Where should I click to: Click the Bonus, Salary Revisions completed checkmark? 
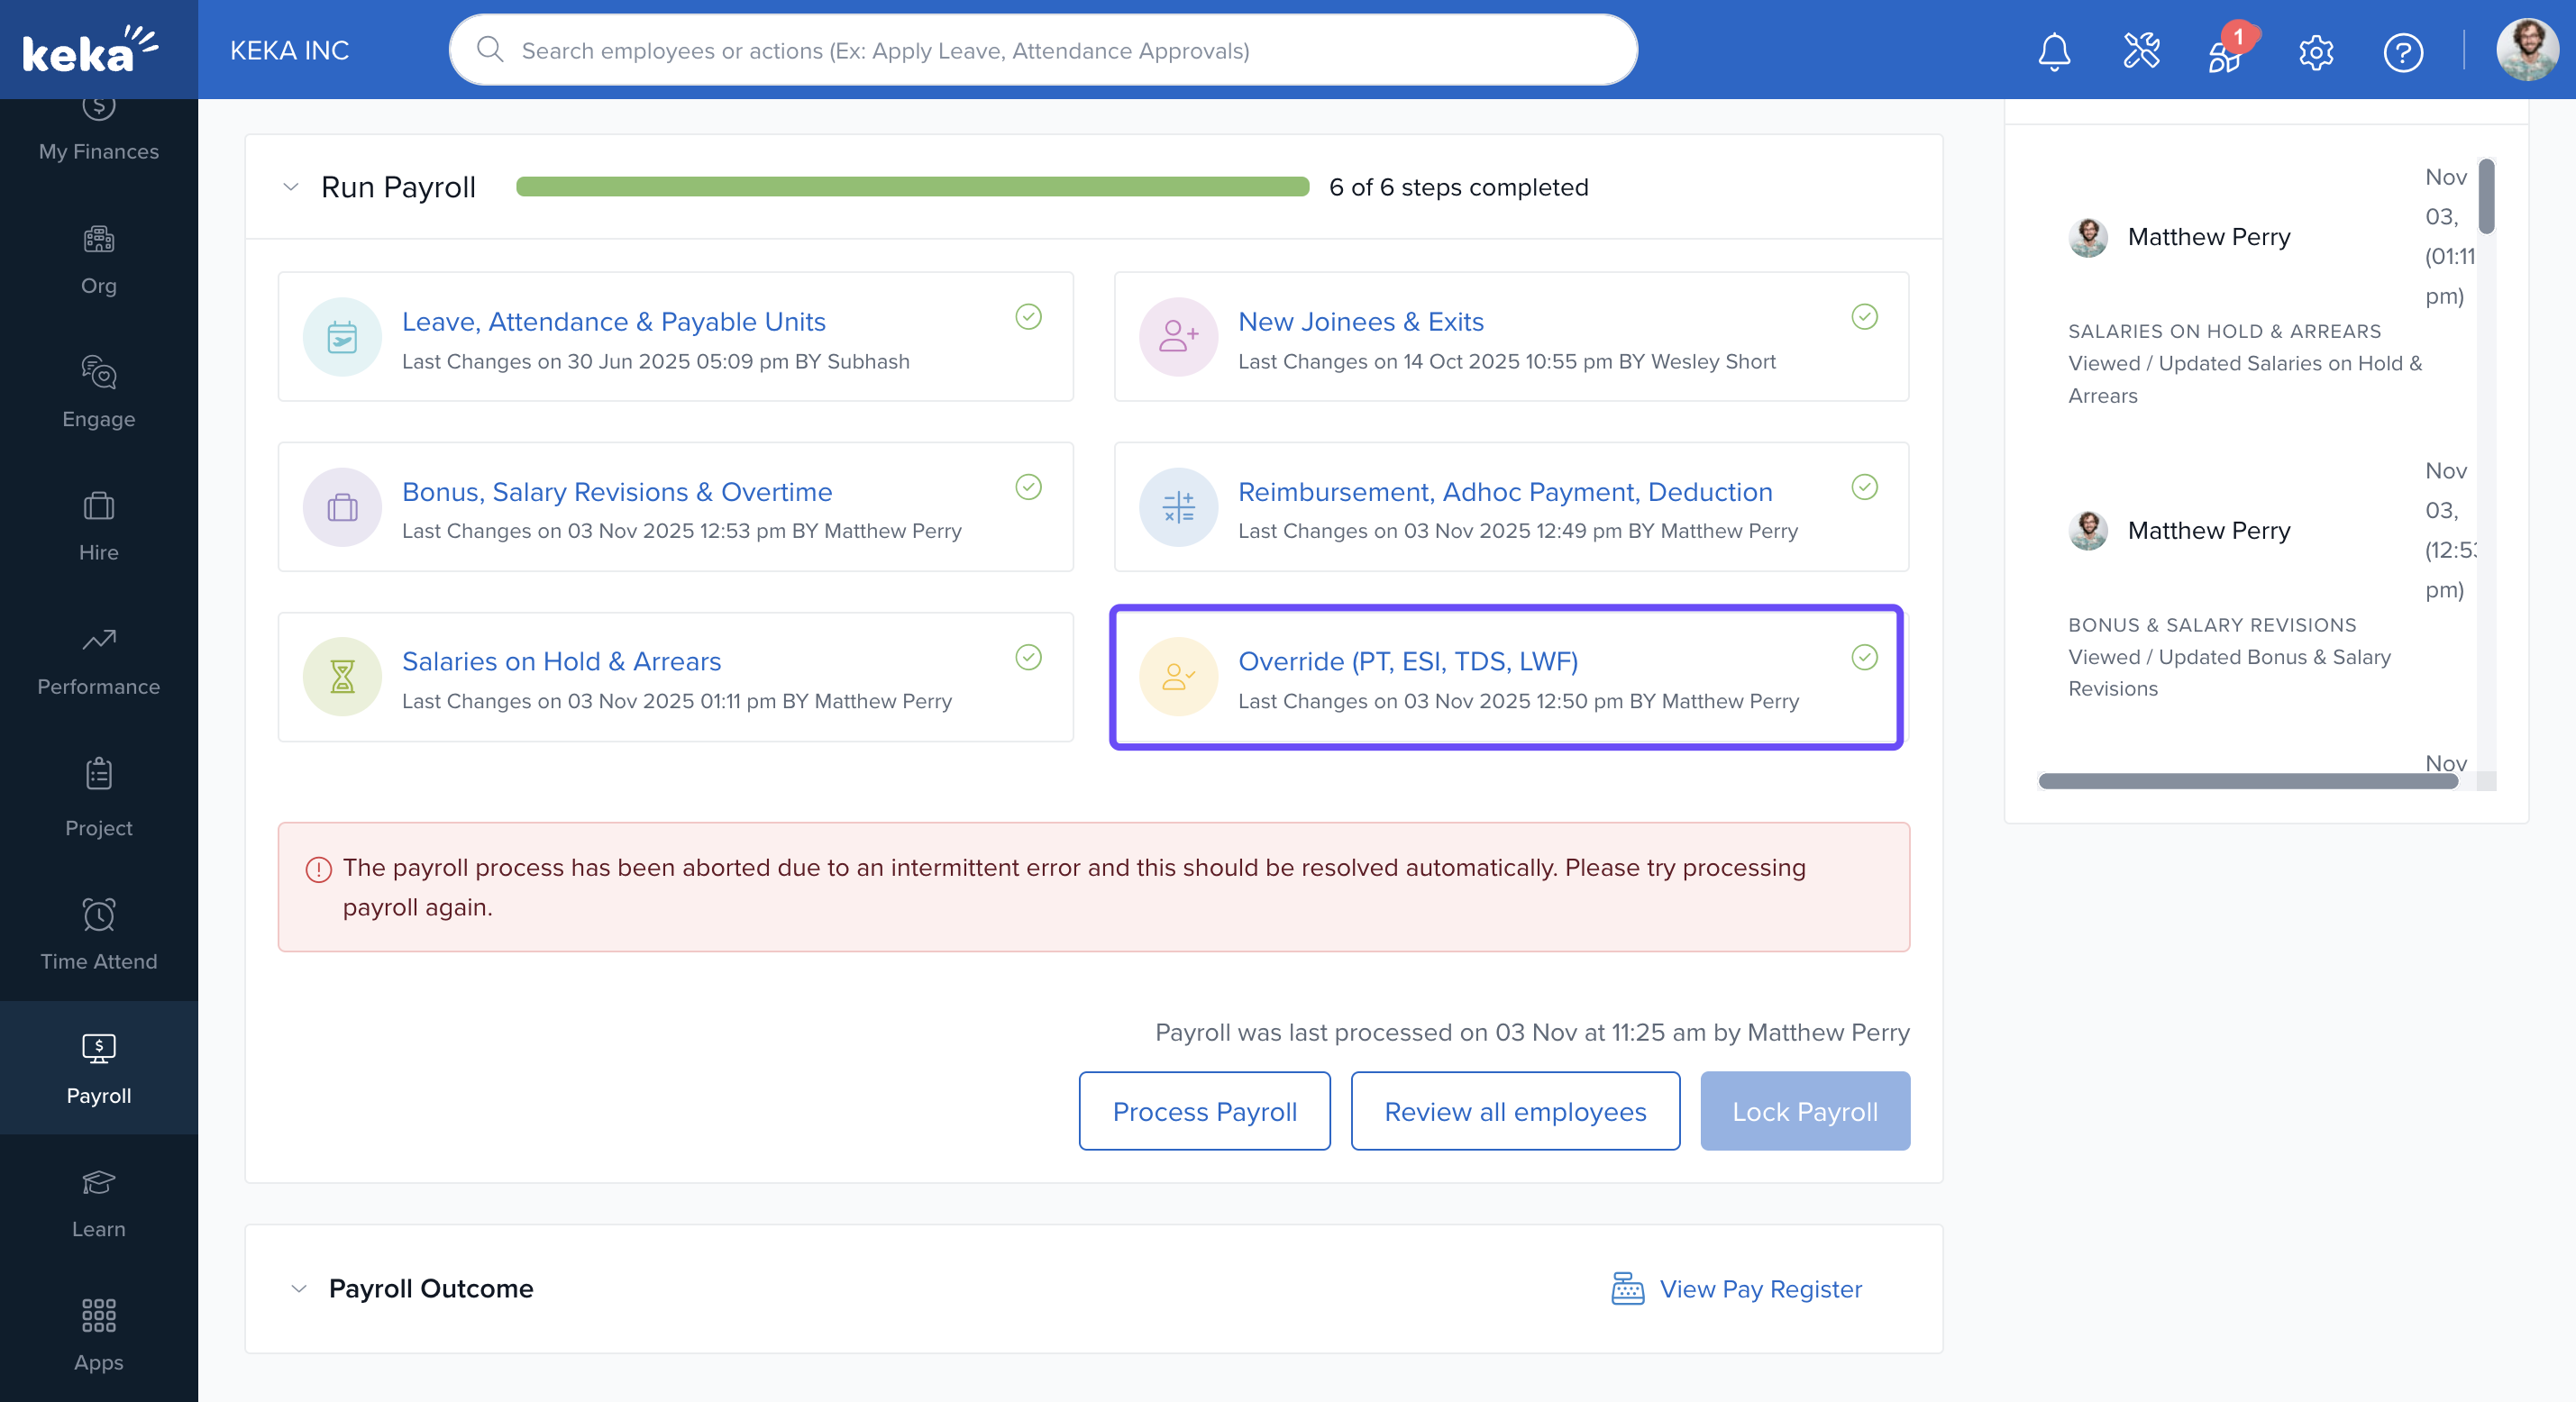click(1028, 487)
